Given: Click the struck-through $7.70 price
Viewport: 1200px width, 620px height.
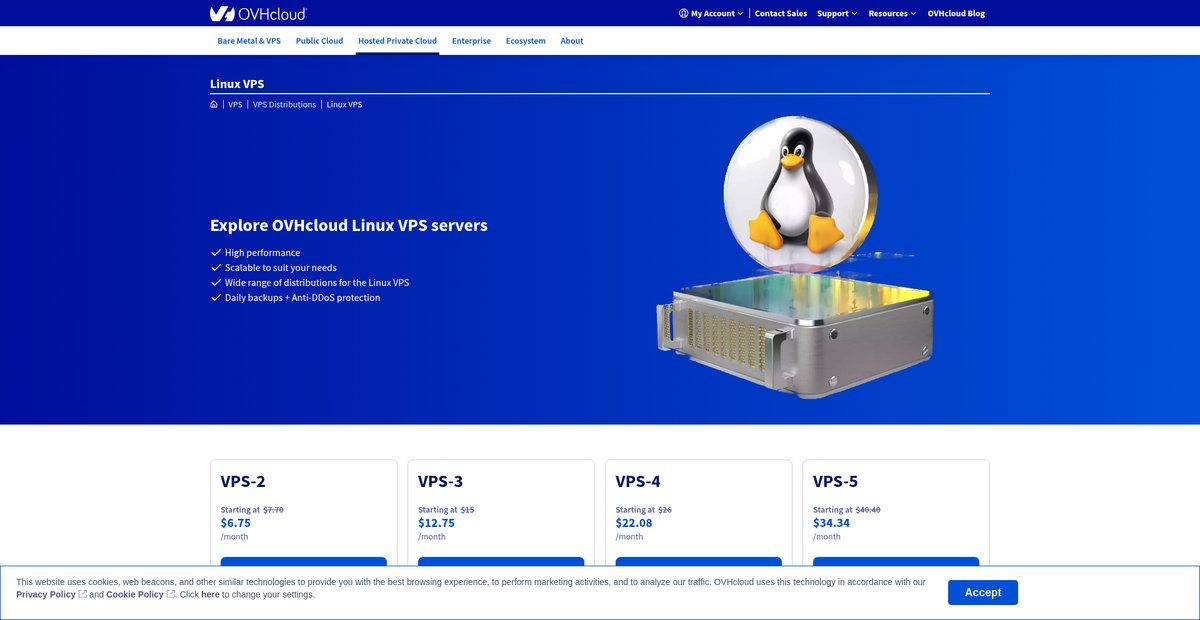Looking at the screenshot, I should pyautogui.click(x=273, y=509).
